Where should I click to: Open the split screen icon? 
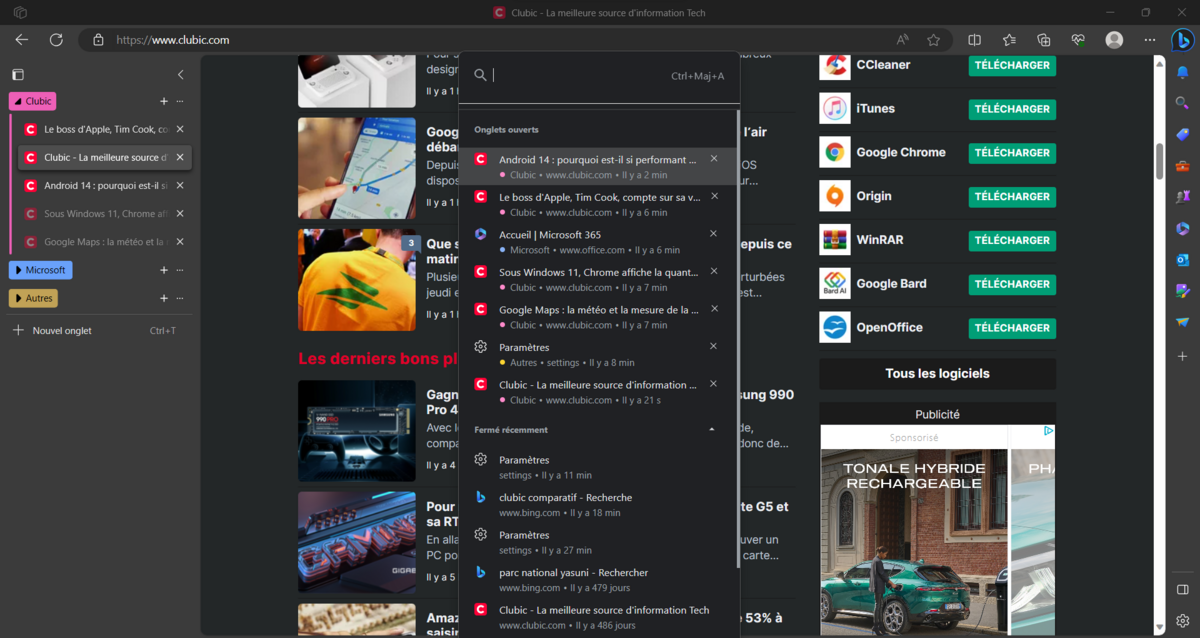(x=975, y=40)
